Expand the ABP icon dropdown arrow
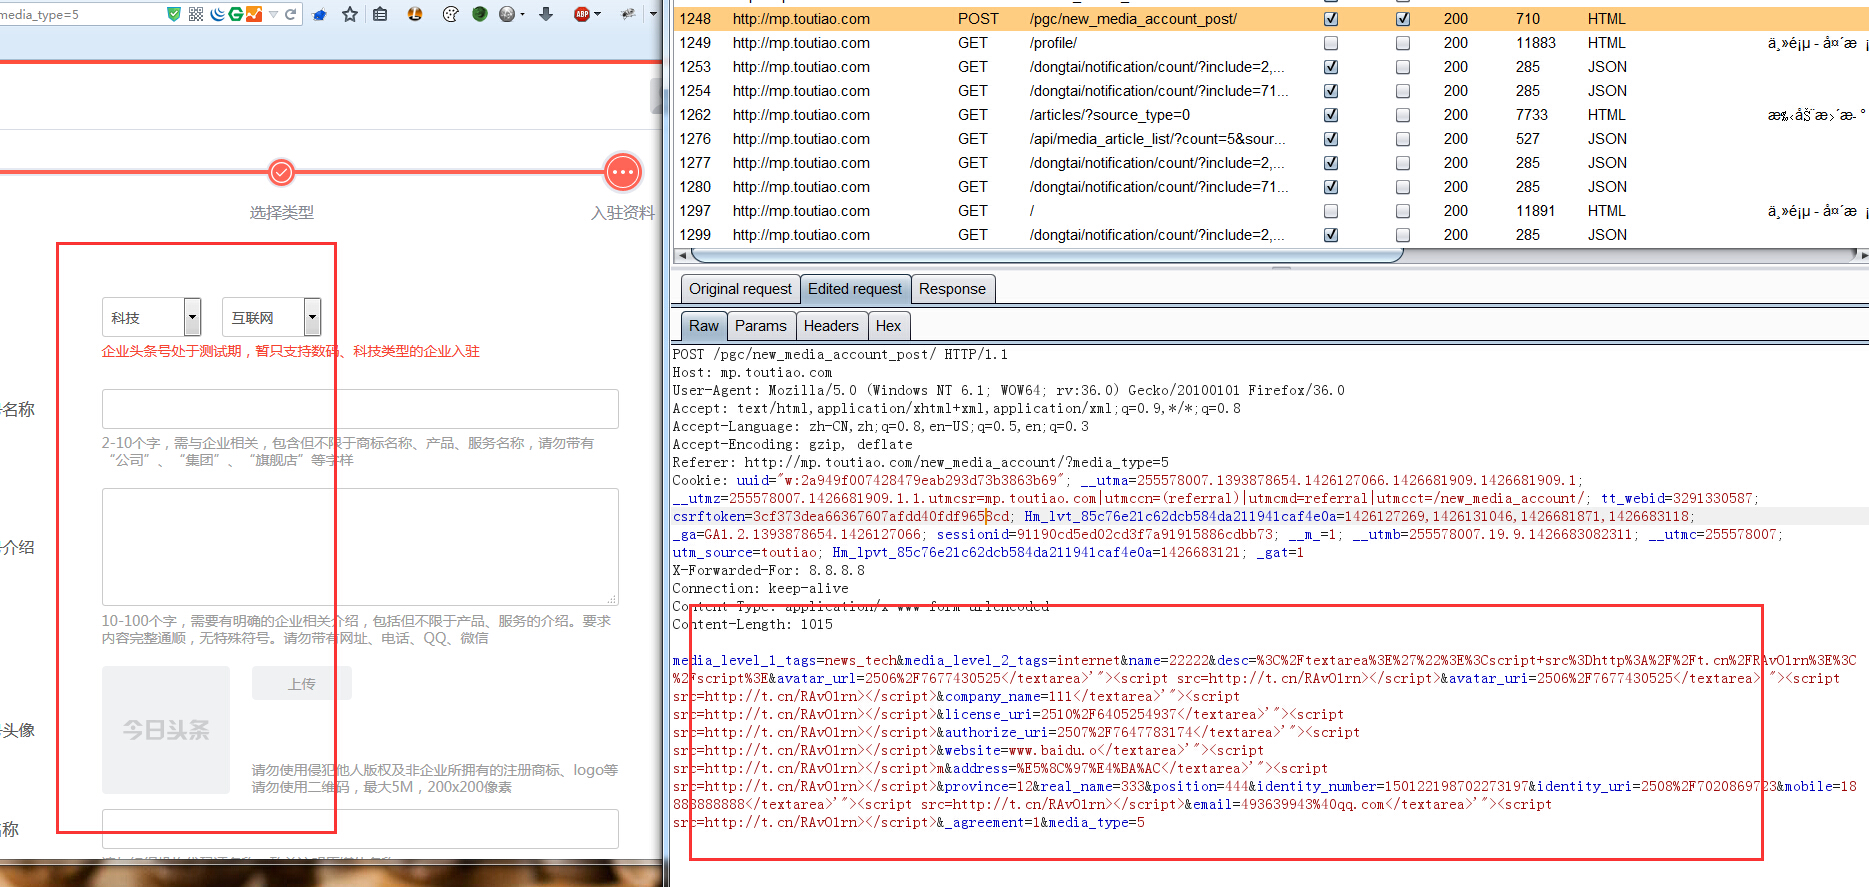1869x887 pixels. click(597, 15)
